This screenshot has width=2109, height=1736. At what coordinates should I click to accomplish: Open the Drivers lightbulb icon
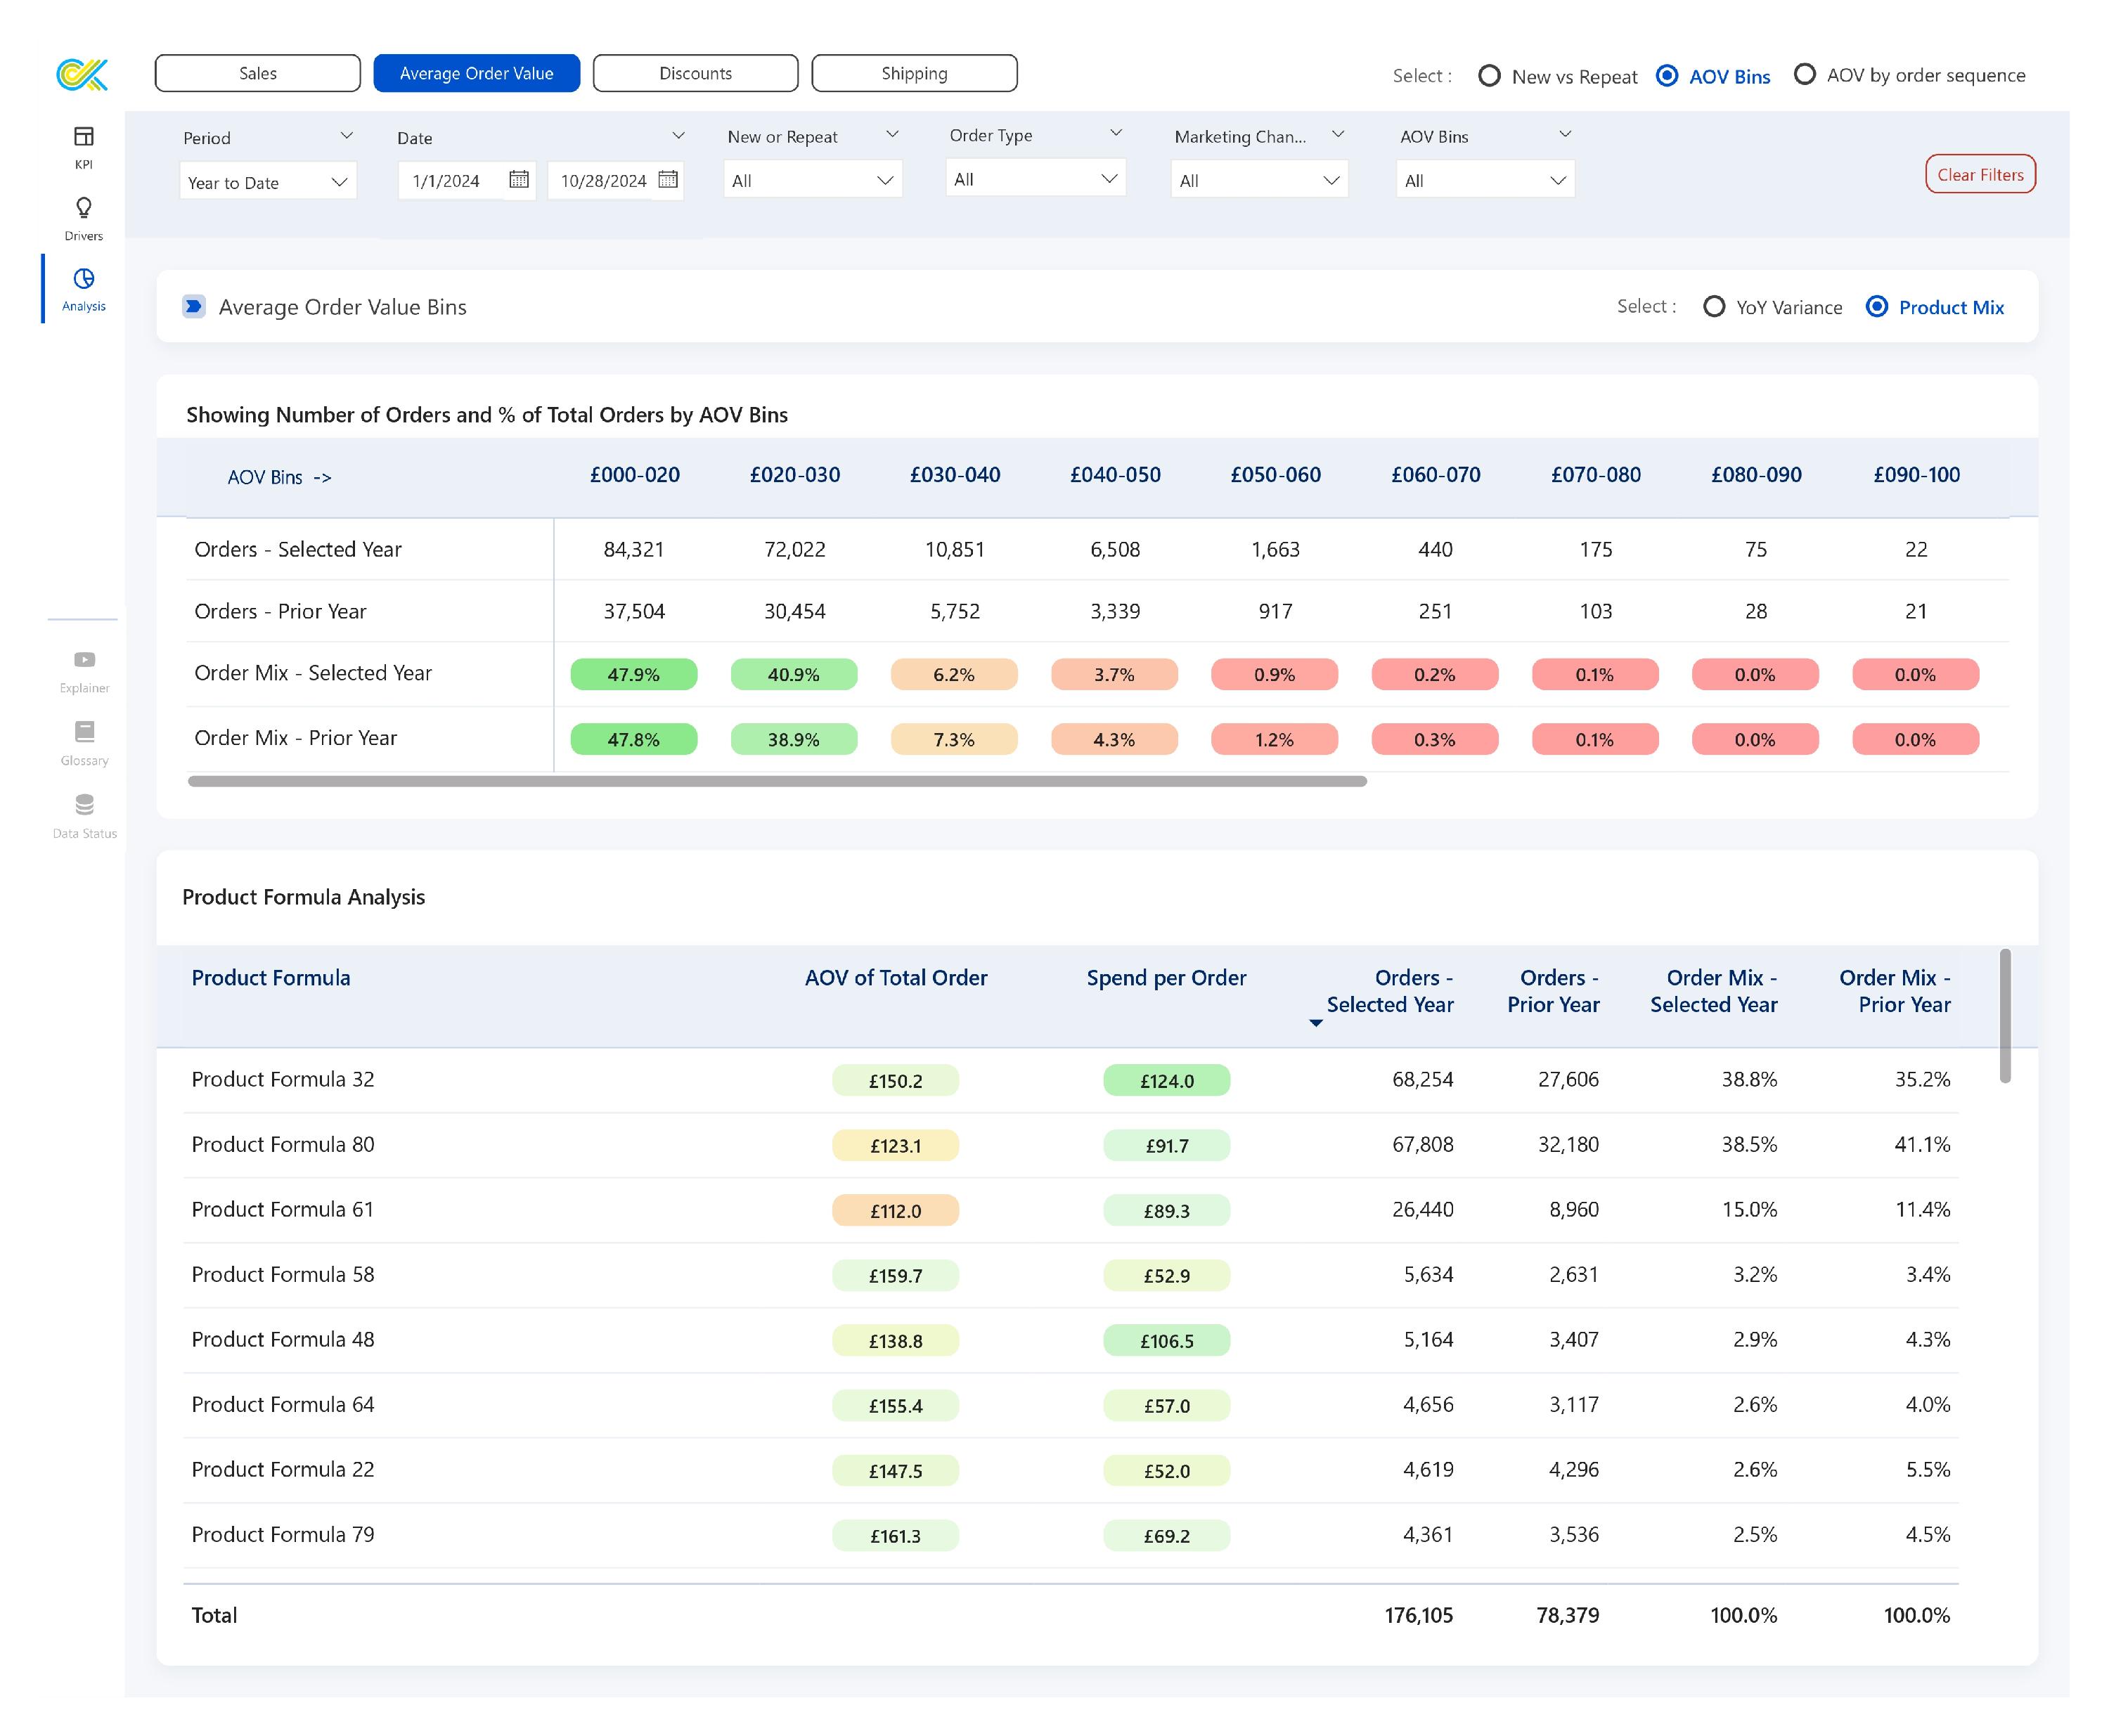click(84, 208)
